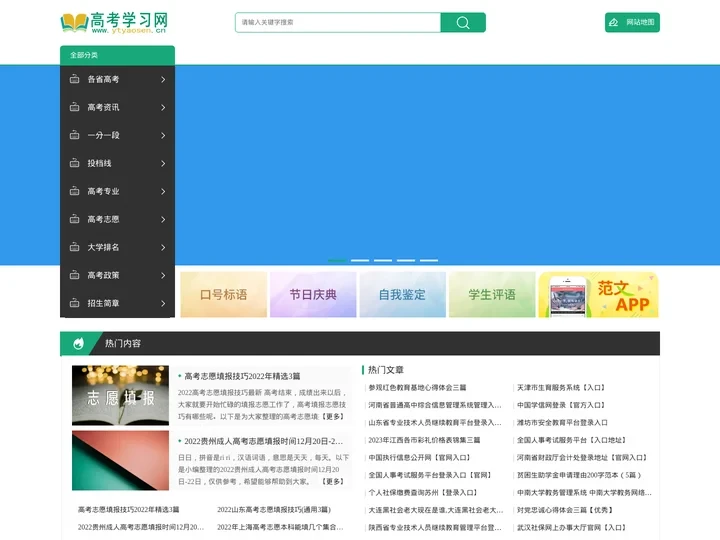Screen dimensions: 720x540
Task: Expand the 高考专业 chevron arrow
Action: 163,191
